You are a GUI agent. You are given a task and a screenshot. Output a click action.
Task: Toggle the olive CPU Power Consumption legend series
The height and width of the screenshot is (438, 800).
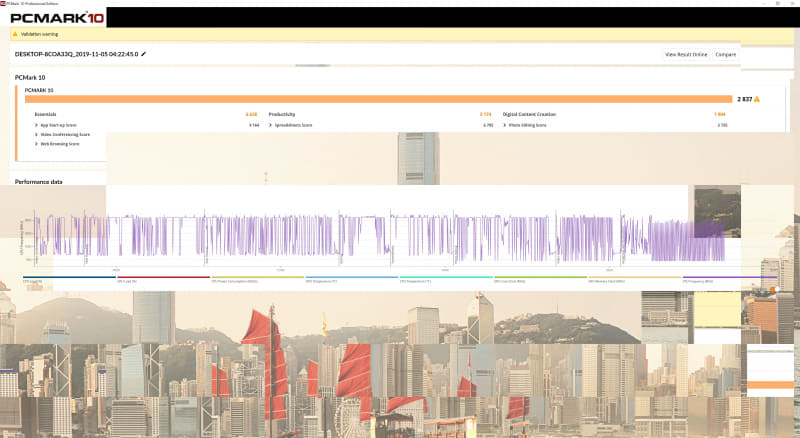click(x=258, y=279)
